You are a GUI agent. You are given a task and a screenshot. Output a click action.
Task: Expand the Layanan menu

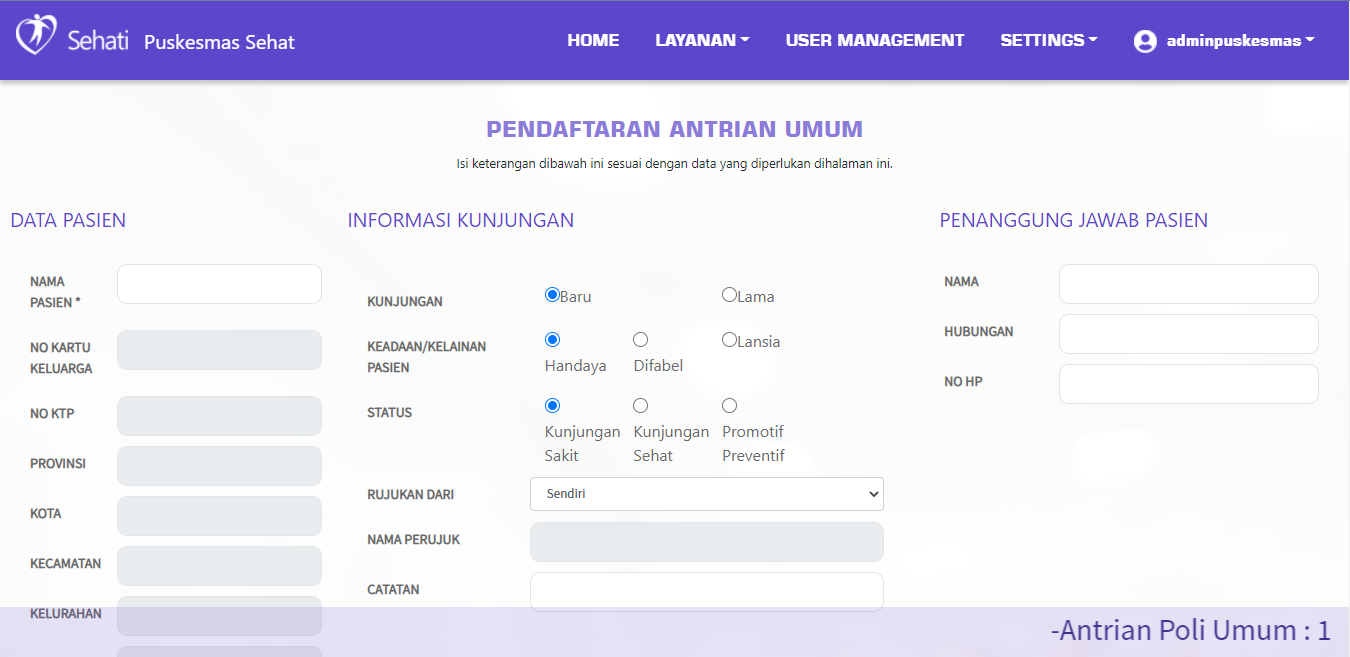pyautogui.click(x=702, y=41)
